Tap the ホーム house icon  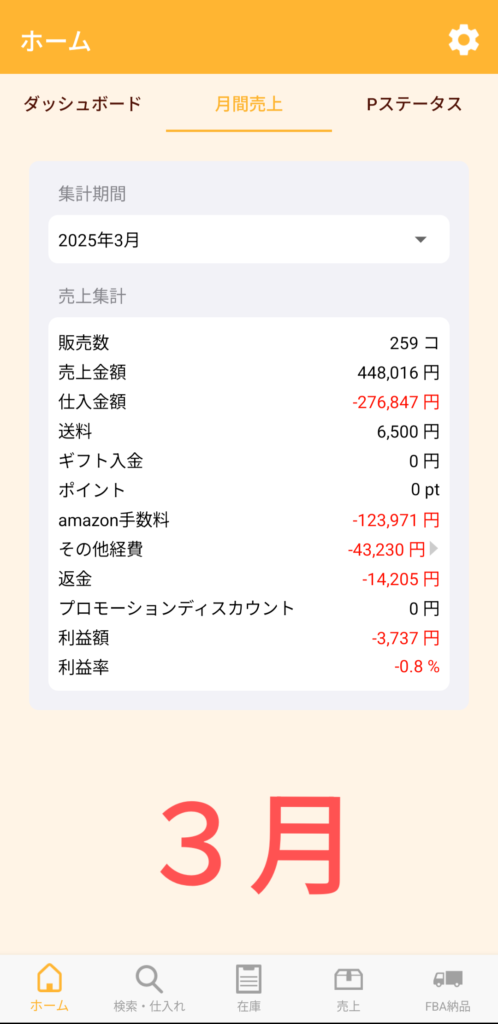click(x=50, y=978)
